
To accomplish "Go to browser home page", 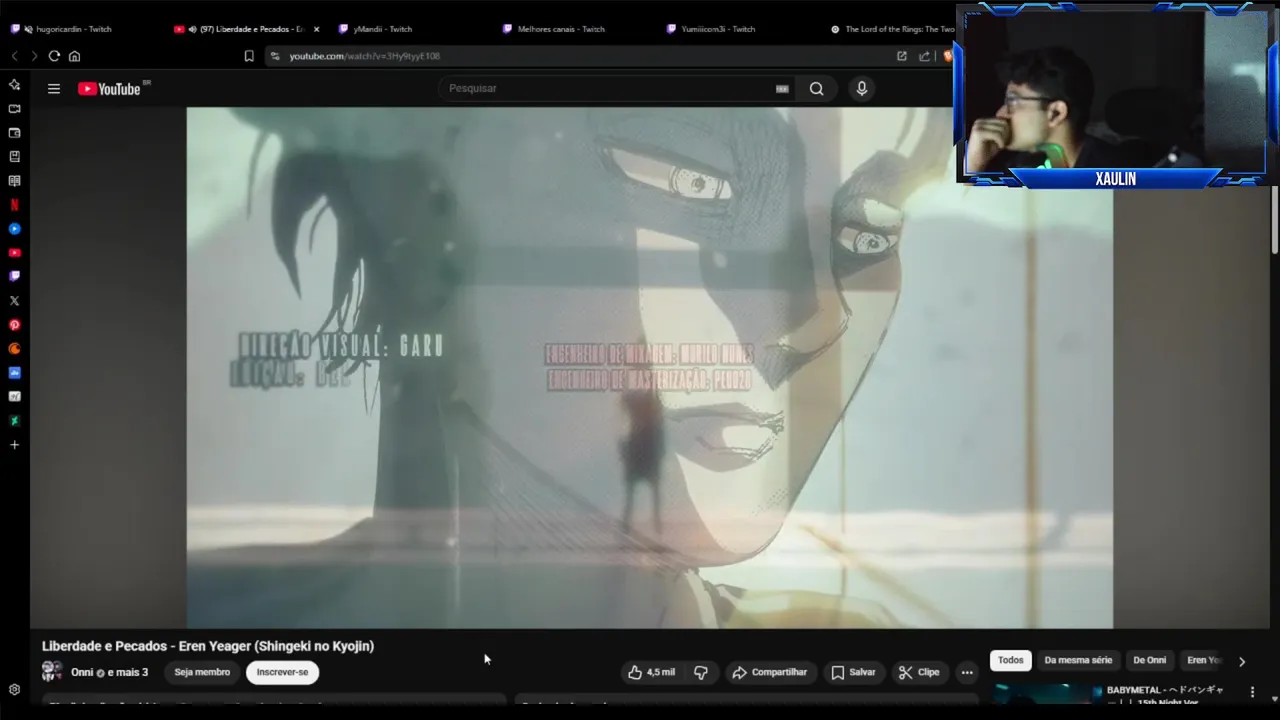I will pyautogui.click(x=74, y=56).
